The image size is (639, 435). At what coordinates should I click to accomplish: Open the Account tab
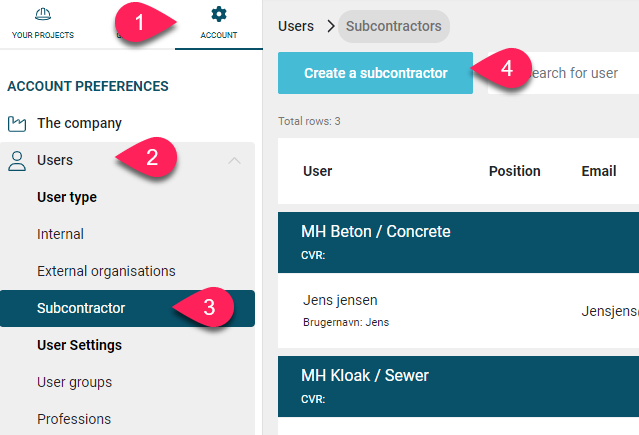coord(219,24)
